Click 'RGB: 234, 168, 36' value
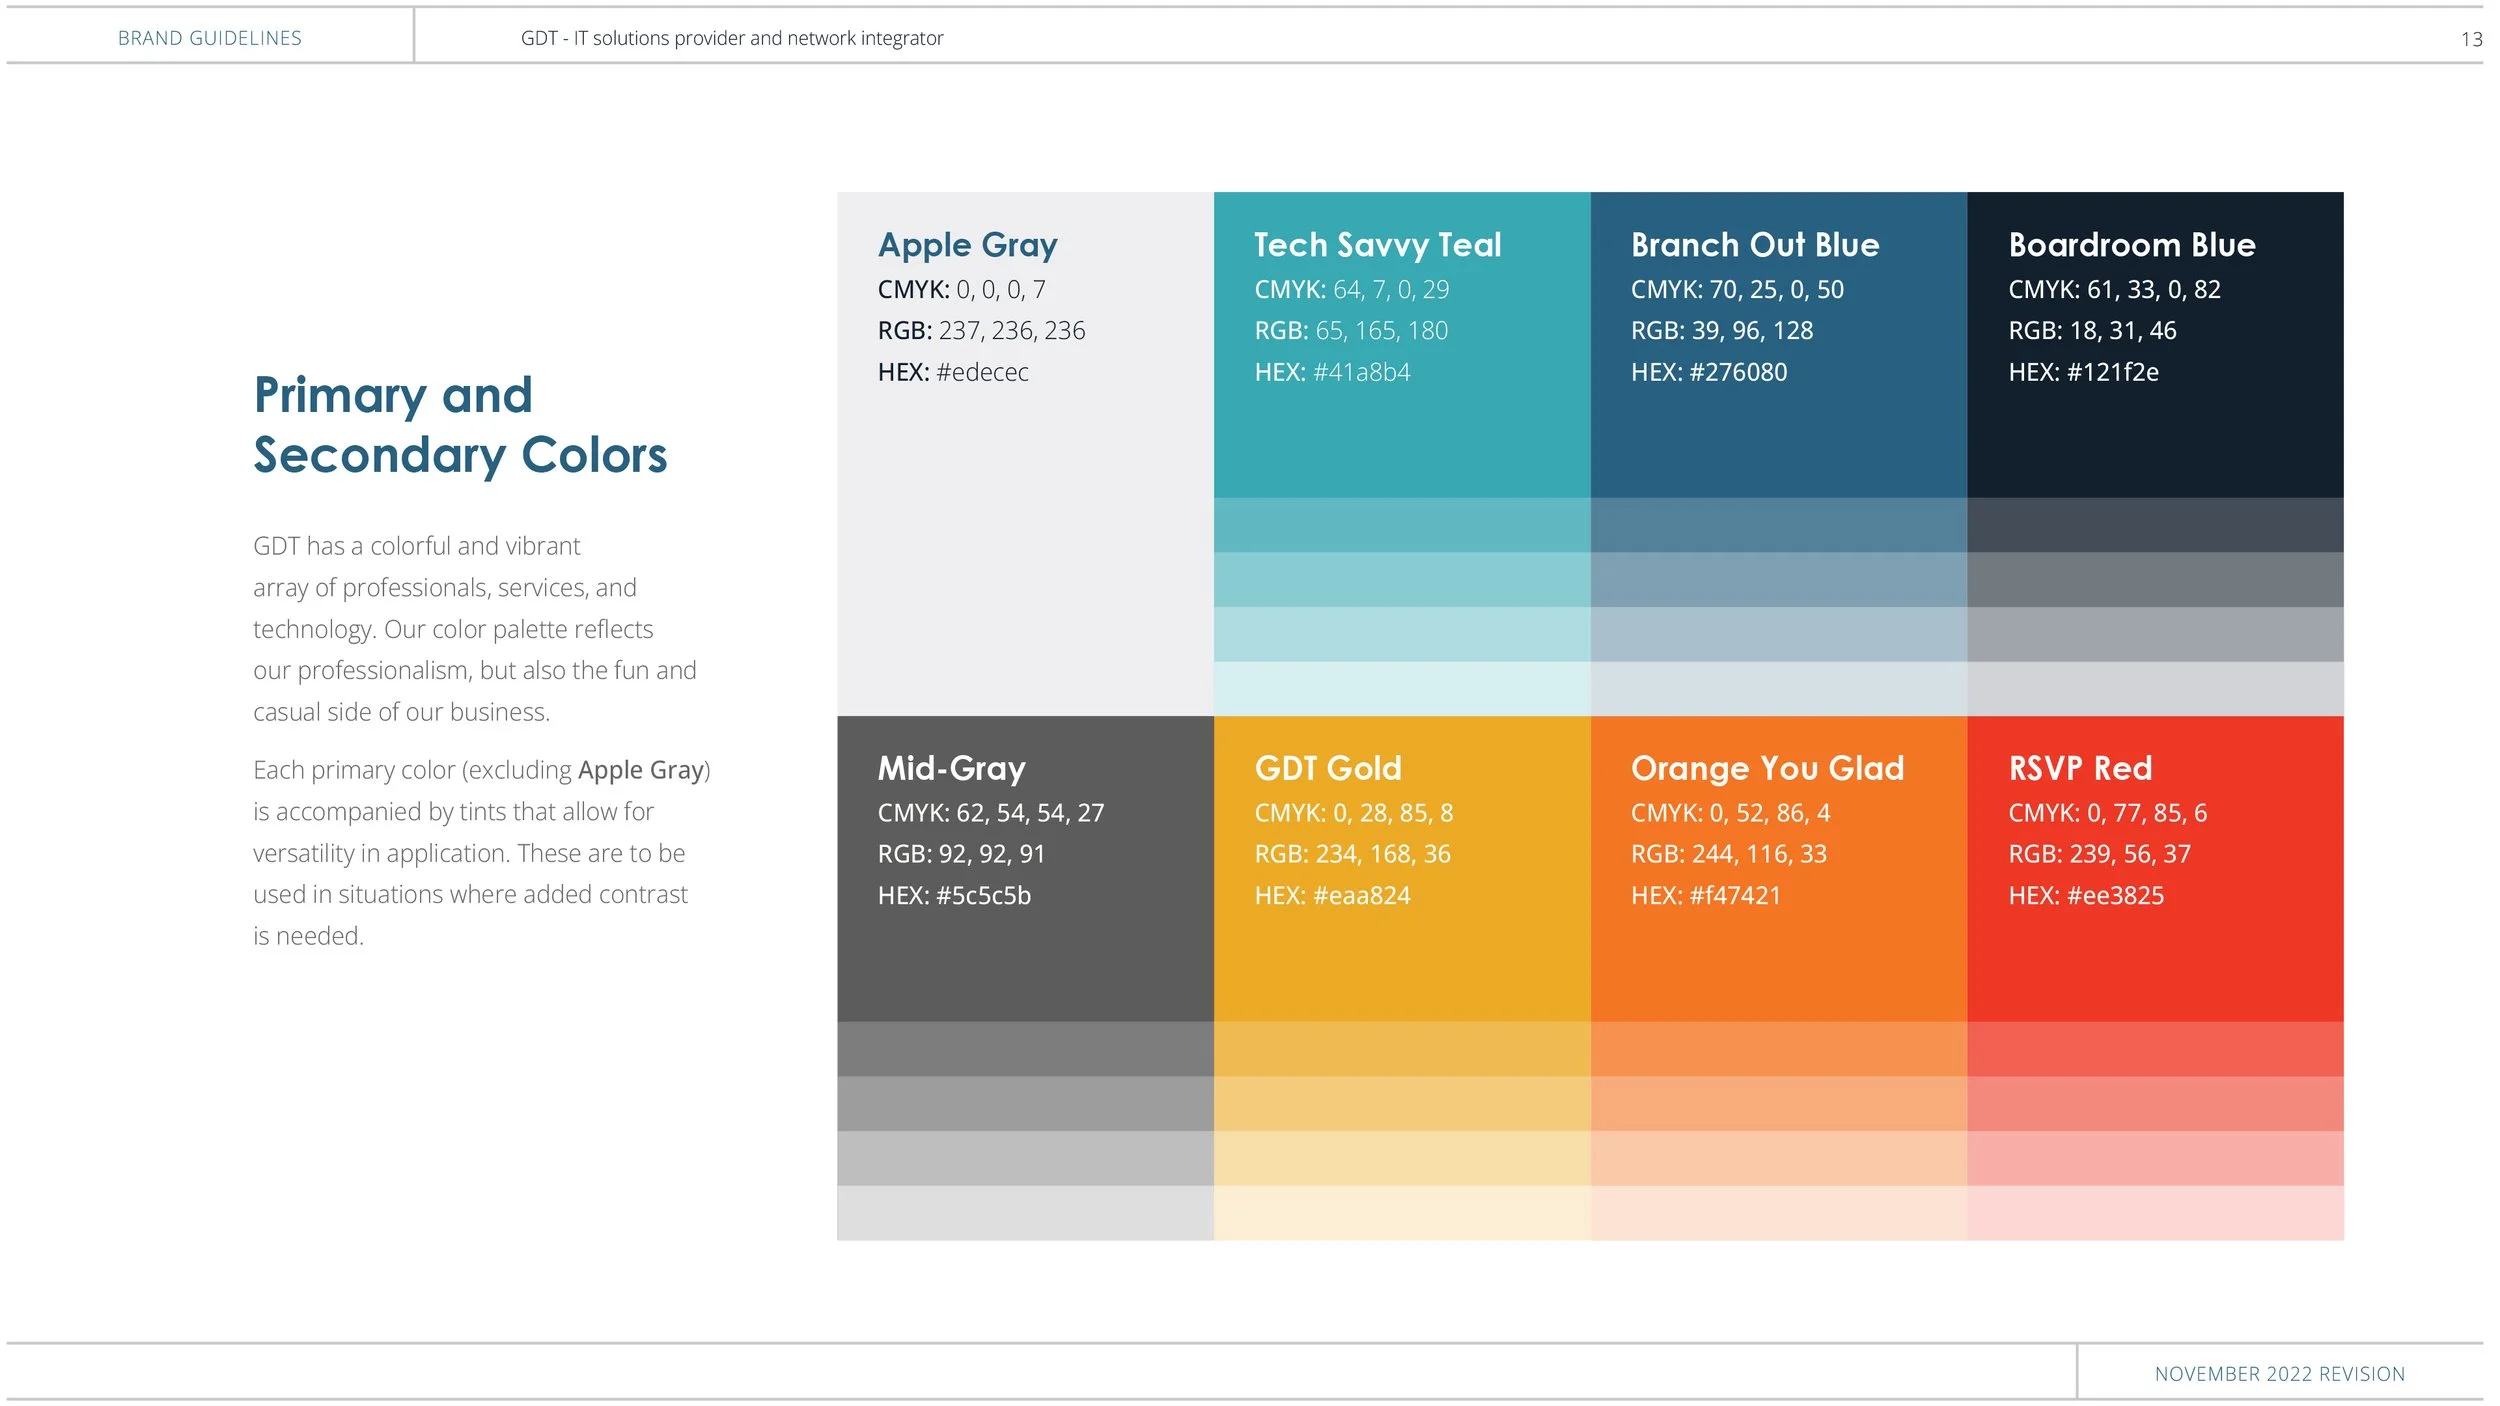The height and width of the screenshot is (1406, 2500). (1352, 854)
